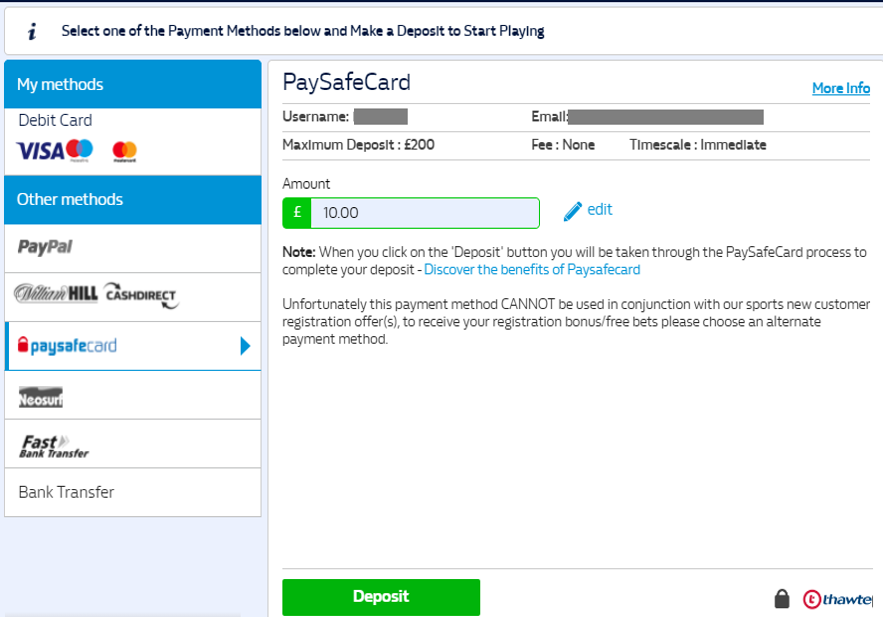This screenshot has width=883, height=617.
Task: Click the thawte security seal
Action: (x=837, y=599)
